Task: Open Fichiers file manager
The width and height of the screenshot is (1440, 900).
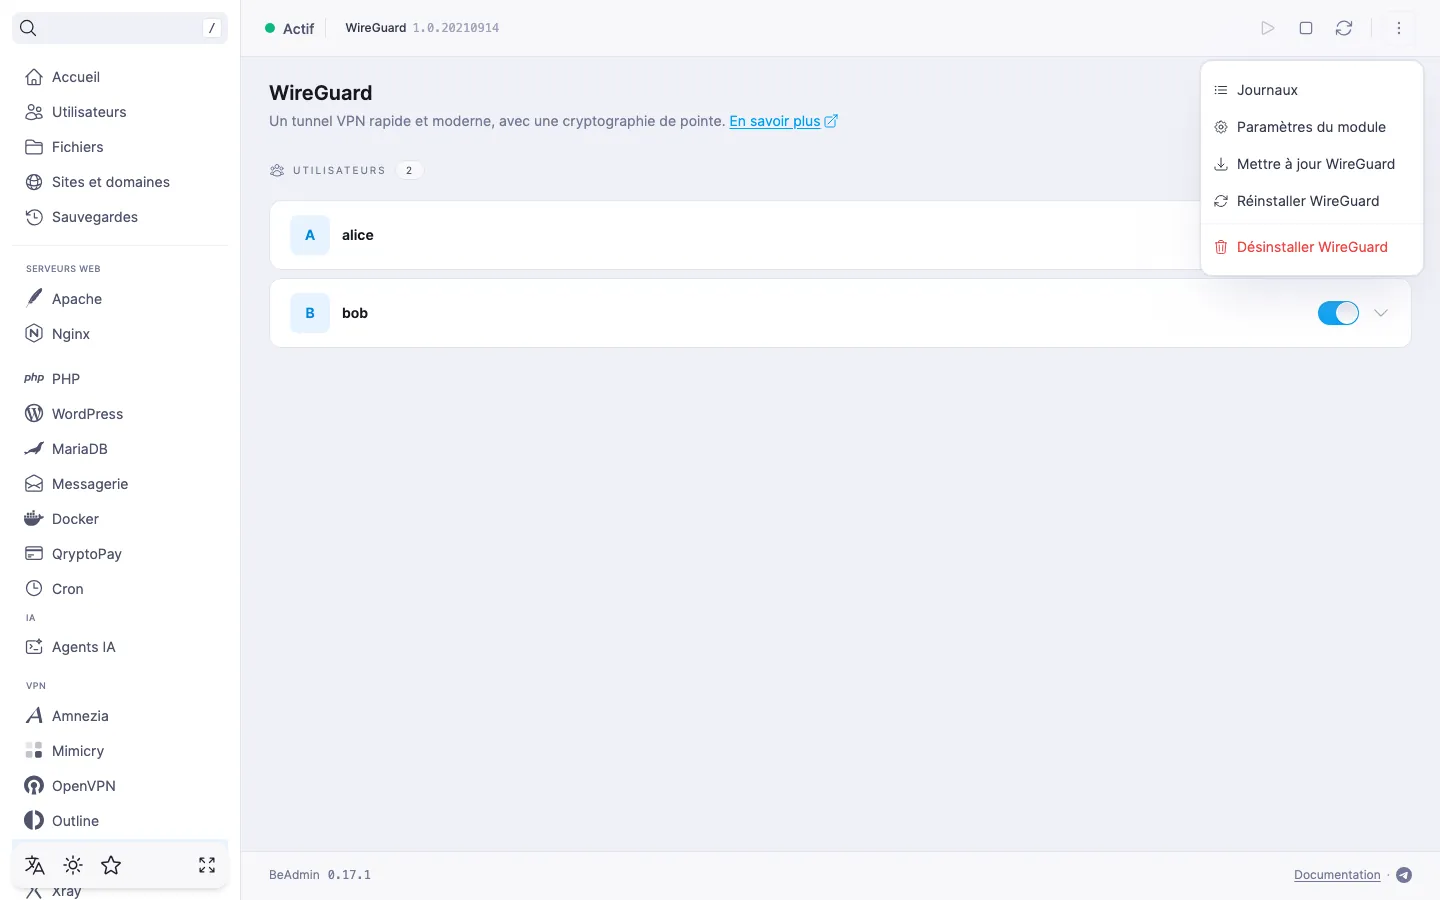Action: pyautogui.click(x=120, y=147)
